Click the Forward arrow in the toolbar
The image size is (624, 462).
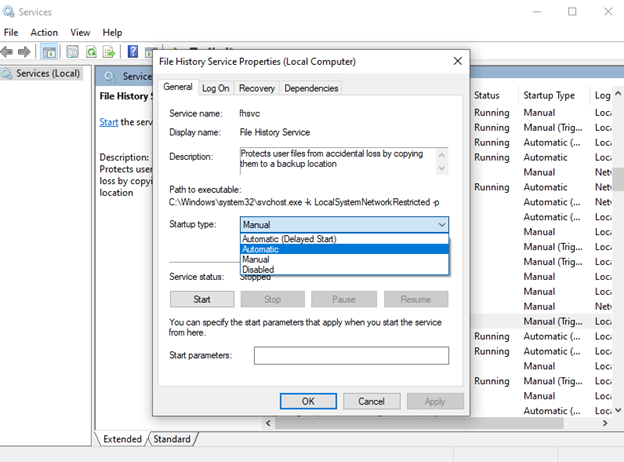pos(24,52)
